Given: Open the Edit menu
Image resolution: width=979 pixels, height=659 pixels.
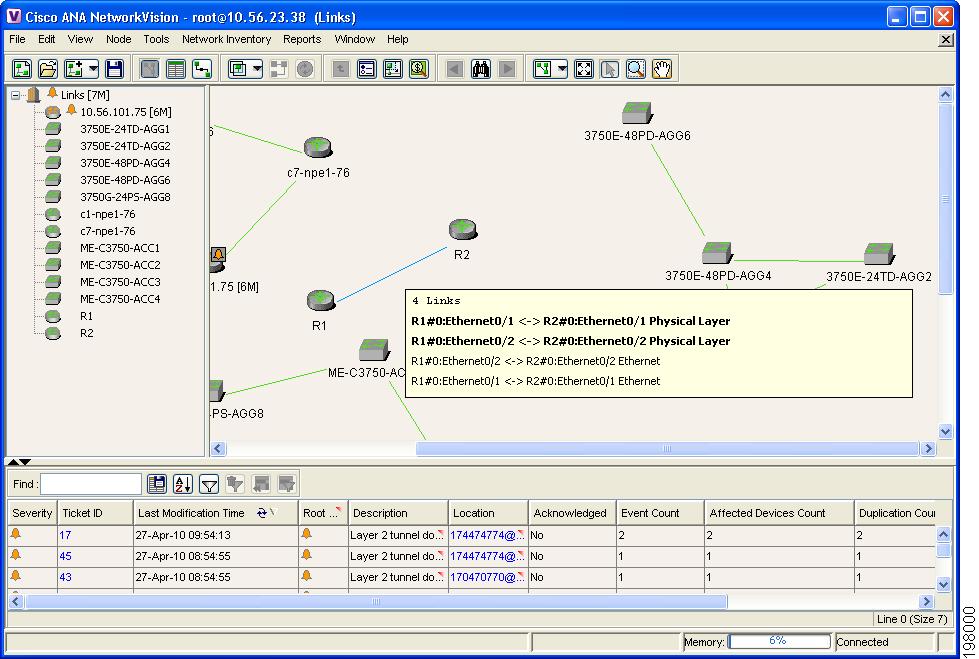Looking at the screenshot, I should tap(46, 39).
